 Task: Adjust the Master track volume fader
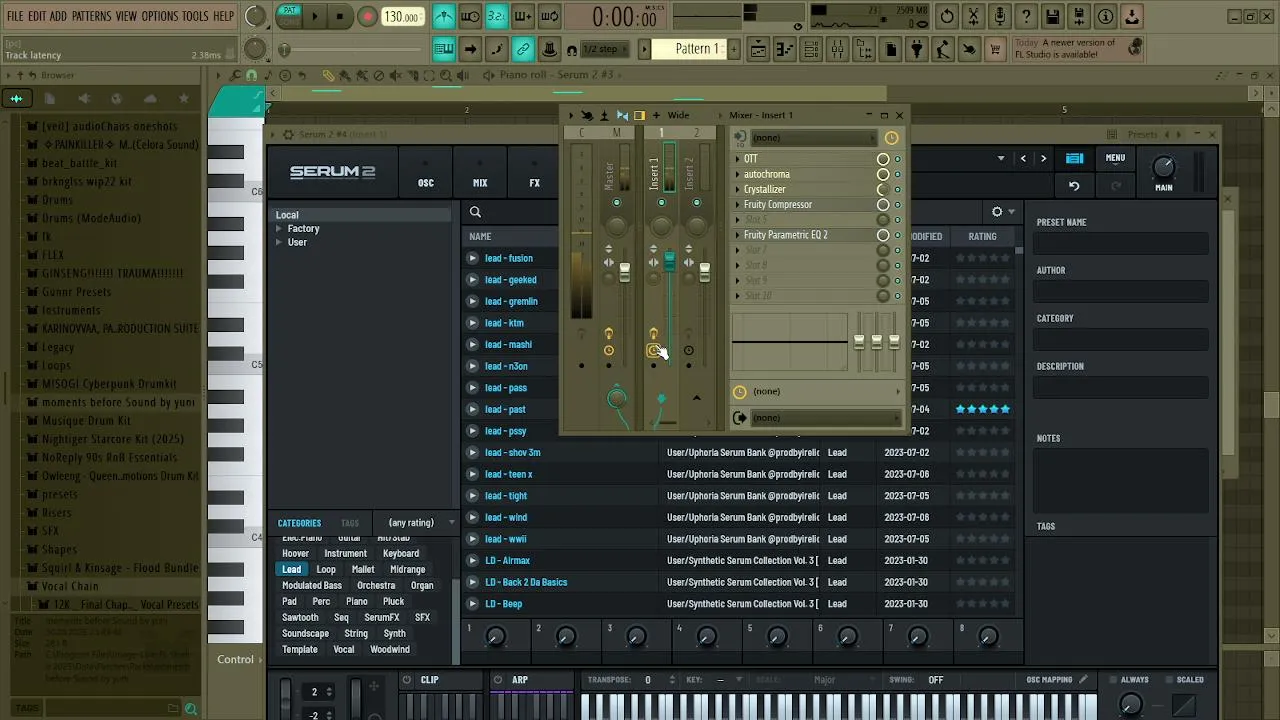tap(625, 270)
